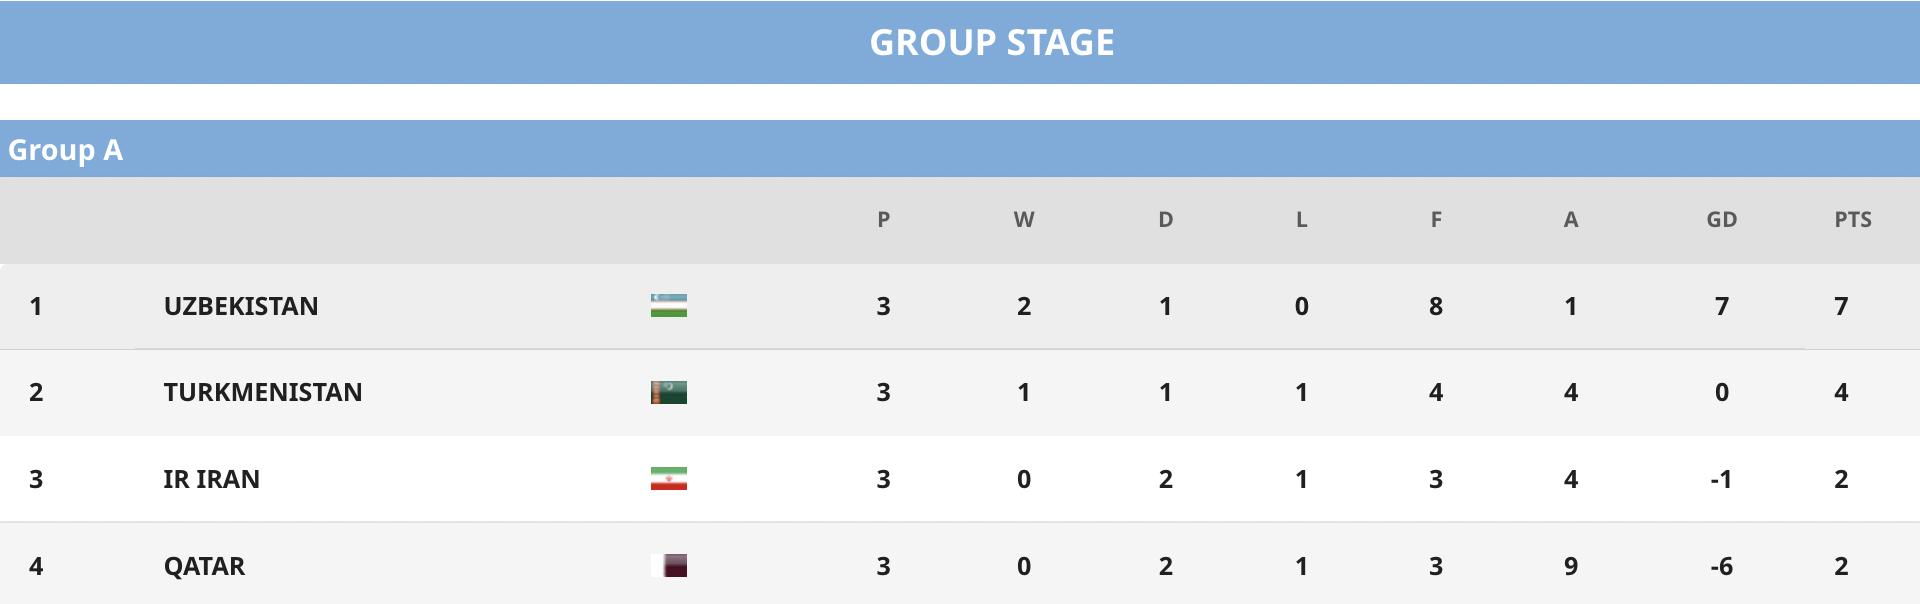The height and width of the screenshot is (604, 1920).
Task: Click the D column header
Action: pos(1166,220)
